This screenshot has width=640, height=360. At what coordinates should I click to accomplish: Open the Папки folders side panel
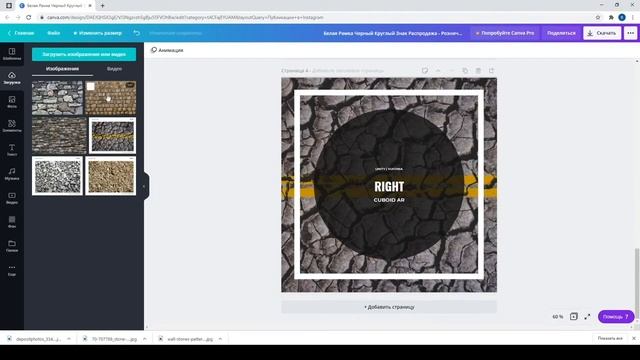pos(12,246)
